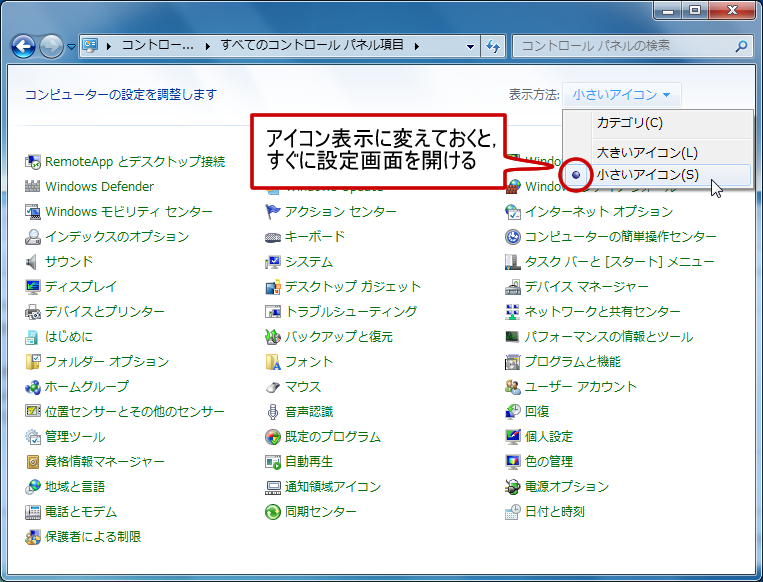Image resolution: width=763 pixels, height=582 pixels.
Task: Click the Control Panel icon in address bar
Action: pyautogui.click(x=90, y=46)
